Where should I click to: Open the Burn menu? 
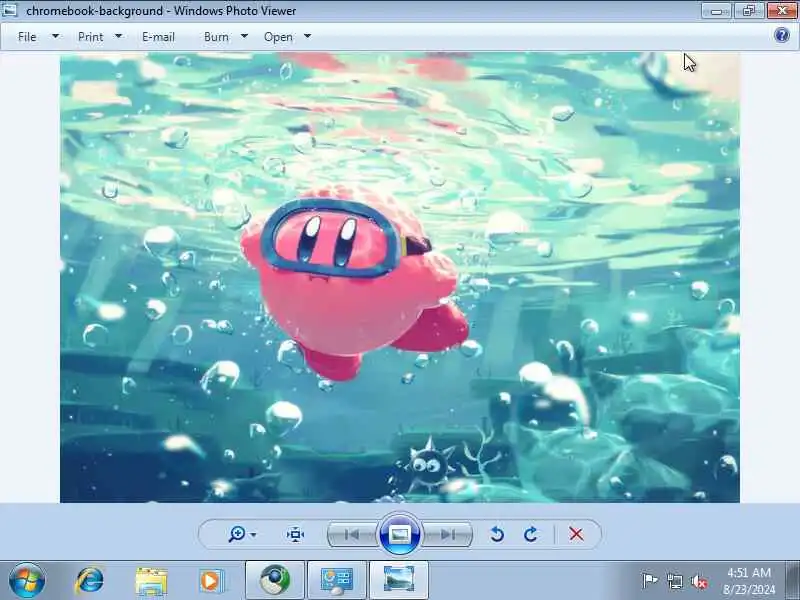pyautogui.click(x=216, y=37)
